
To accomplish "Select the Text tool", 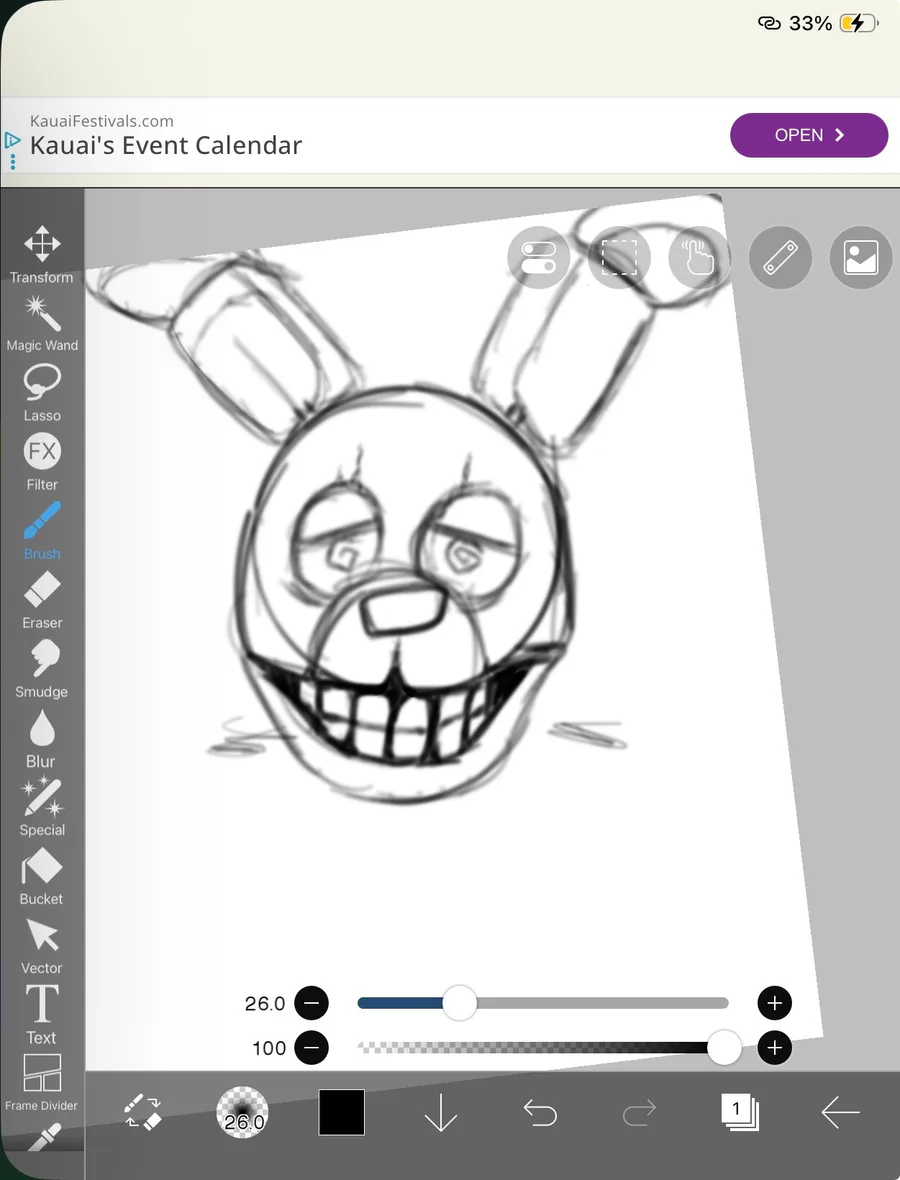I will coord(41,1014).
